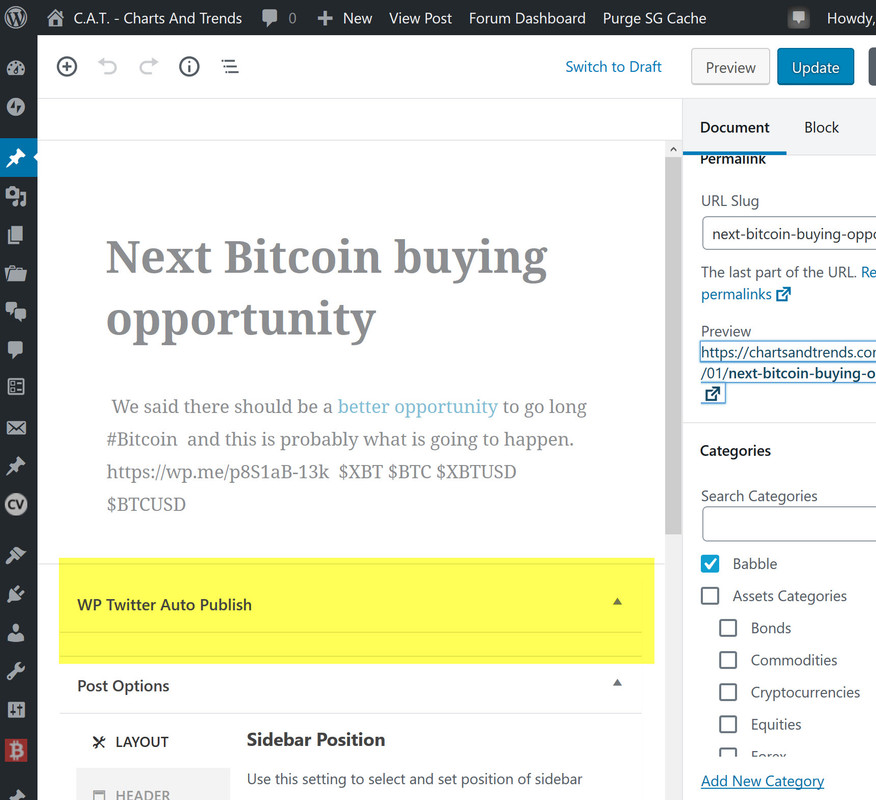Open the folder icon in the sidebar
Screen dimensions: 876x800
tap(16, 273)
